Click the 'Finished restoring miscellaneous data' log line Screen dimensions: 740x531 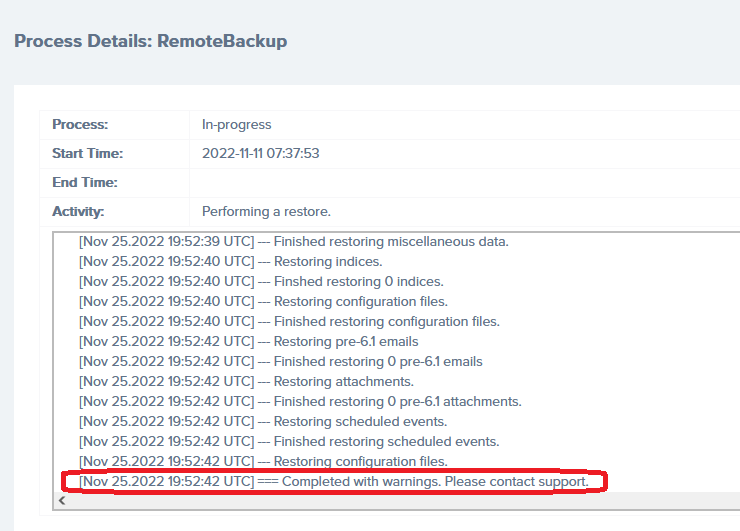294,241
